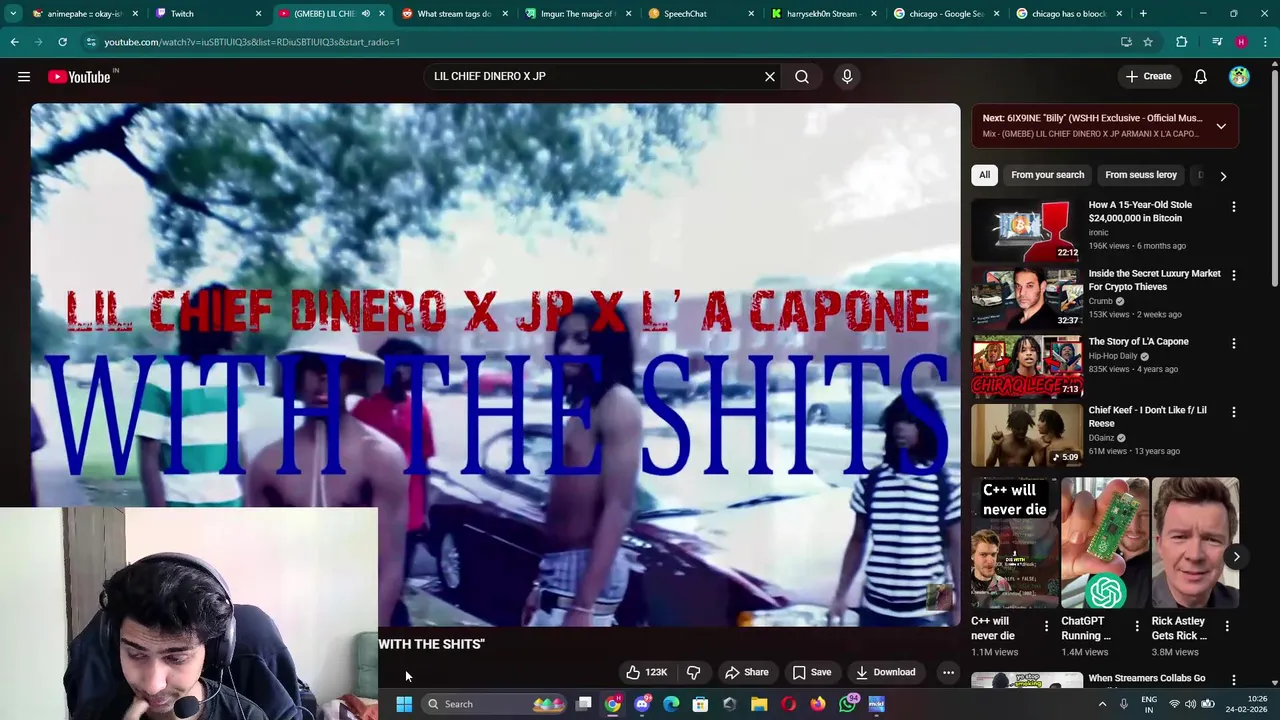The image size is (1280, 720).
Task: Bookmark this page with star
Action: click(x=1148, y=42)
